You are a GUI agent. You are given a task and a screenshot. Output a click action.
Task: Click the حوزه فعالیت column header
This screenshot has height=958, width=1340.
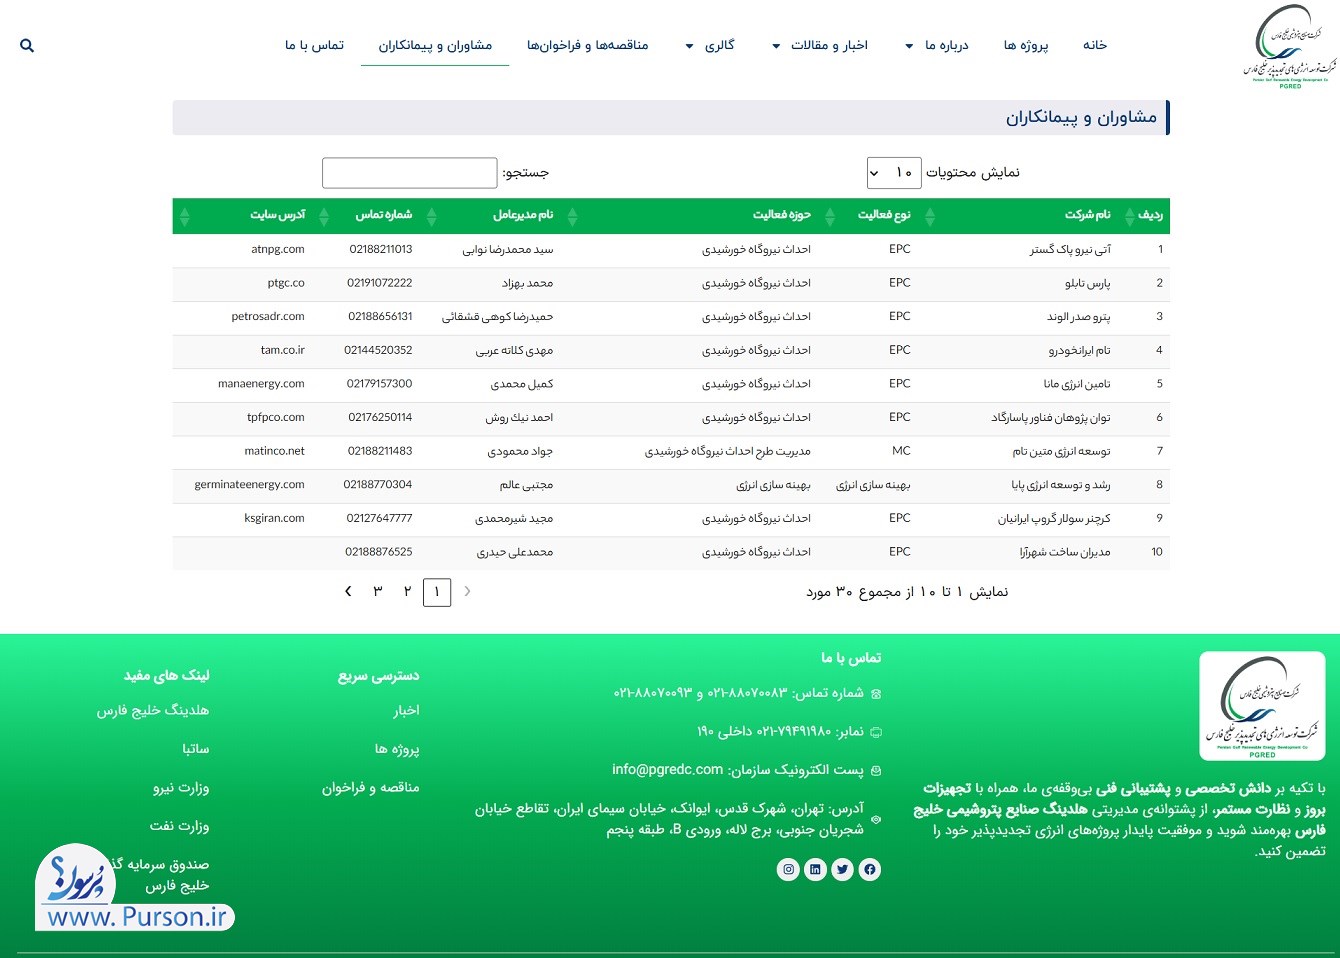tap(782, 215)
